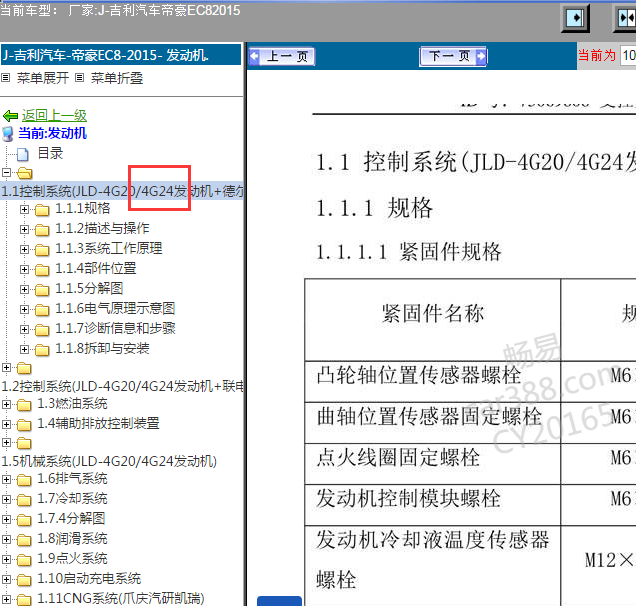Go to next page with 下一页
Viewport: 636px width, 606px height.
[x=453, y=56]
